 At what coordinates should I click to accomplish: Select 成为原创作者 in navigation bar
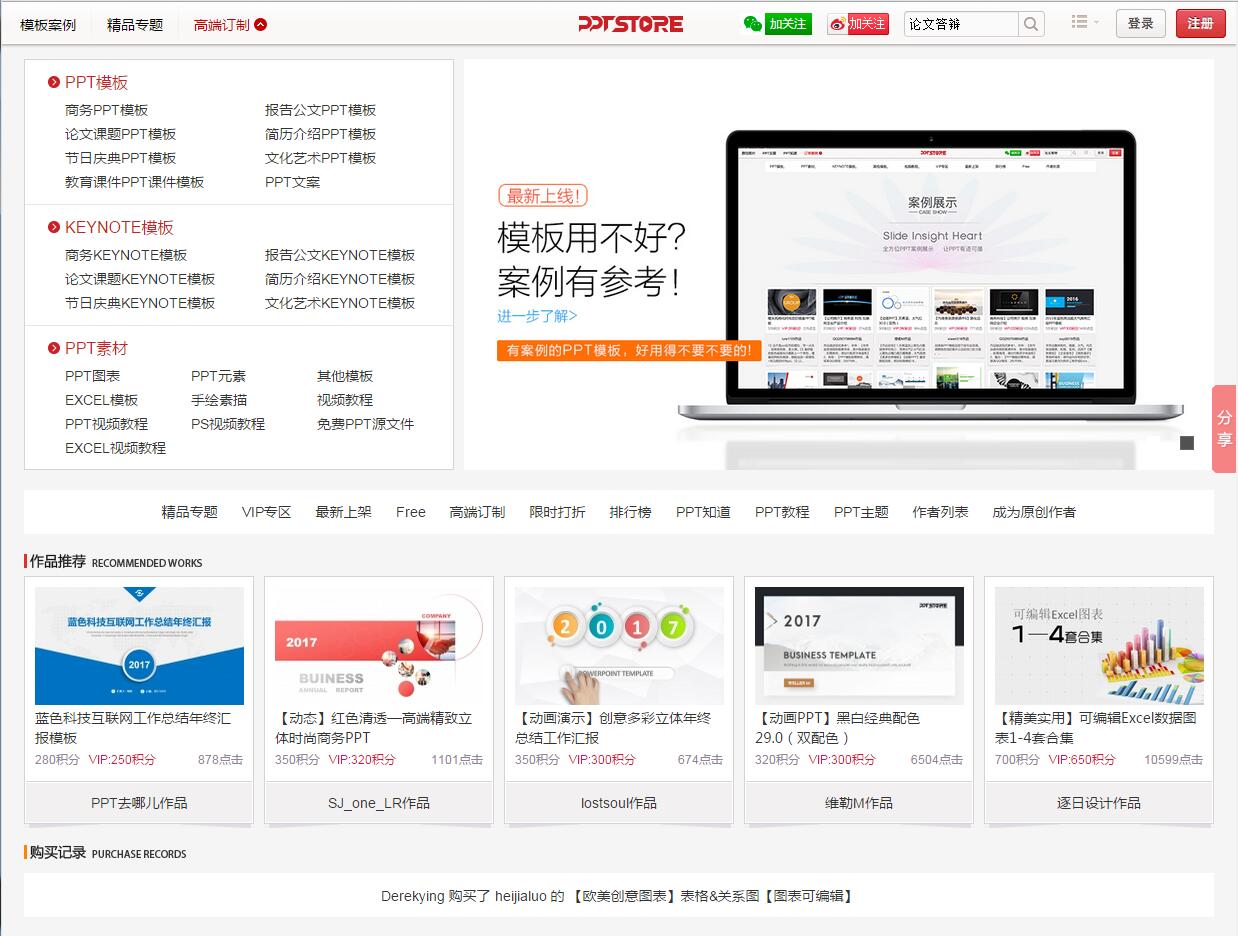(1035, 512)
